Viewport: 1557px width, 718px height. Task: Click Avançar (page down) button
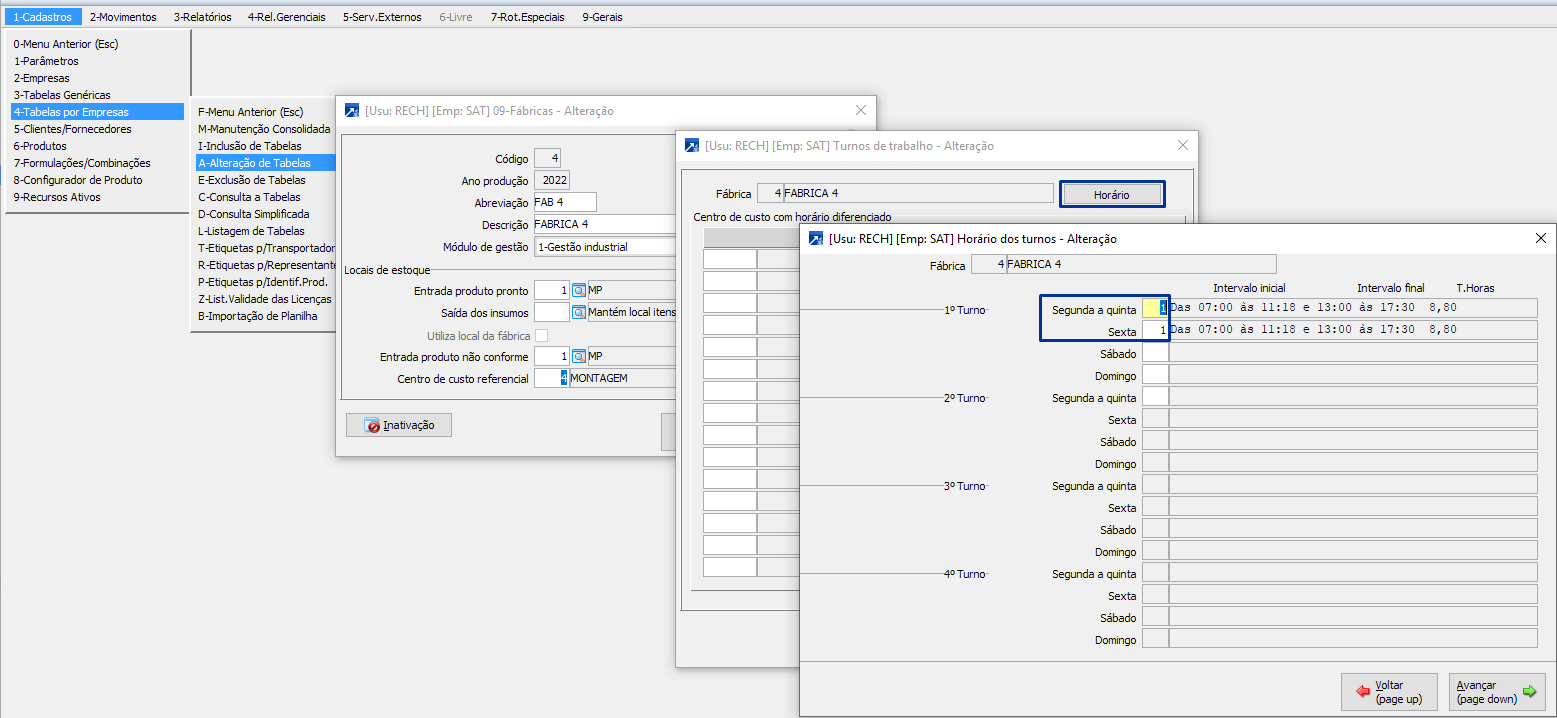1496,692
